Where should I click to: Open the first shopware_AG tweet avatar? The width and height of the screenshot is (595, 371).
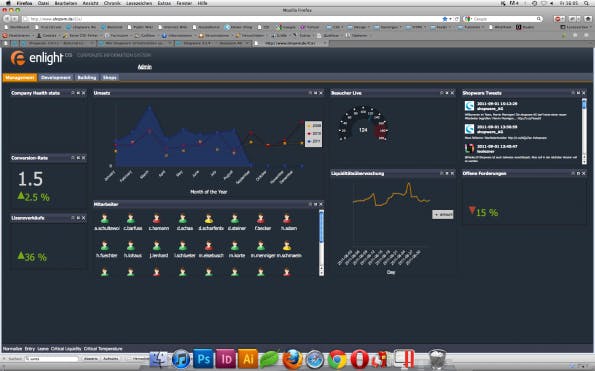click(x=469, y=106)
